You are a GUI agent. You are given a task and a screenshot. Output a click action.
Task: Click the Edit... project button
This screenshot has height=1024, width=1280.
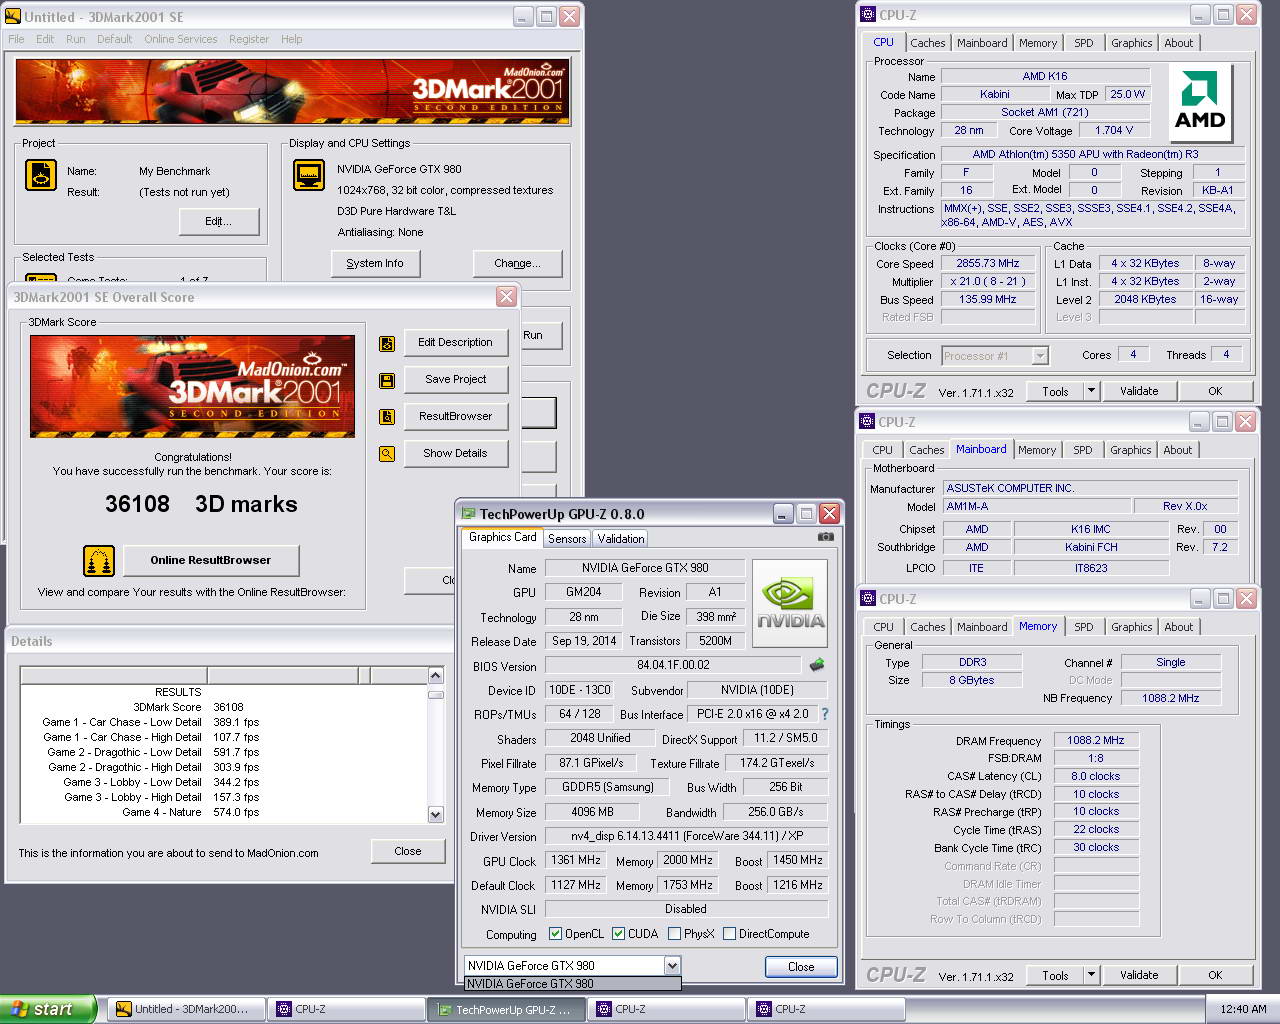tap(219, 222)
